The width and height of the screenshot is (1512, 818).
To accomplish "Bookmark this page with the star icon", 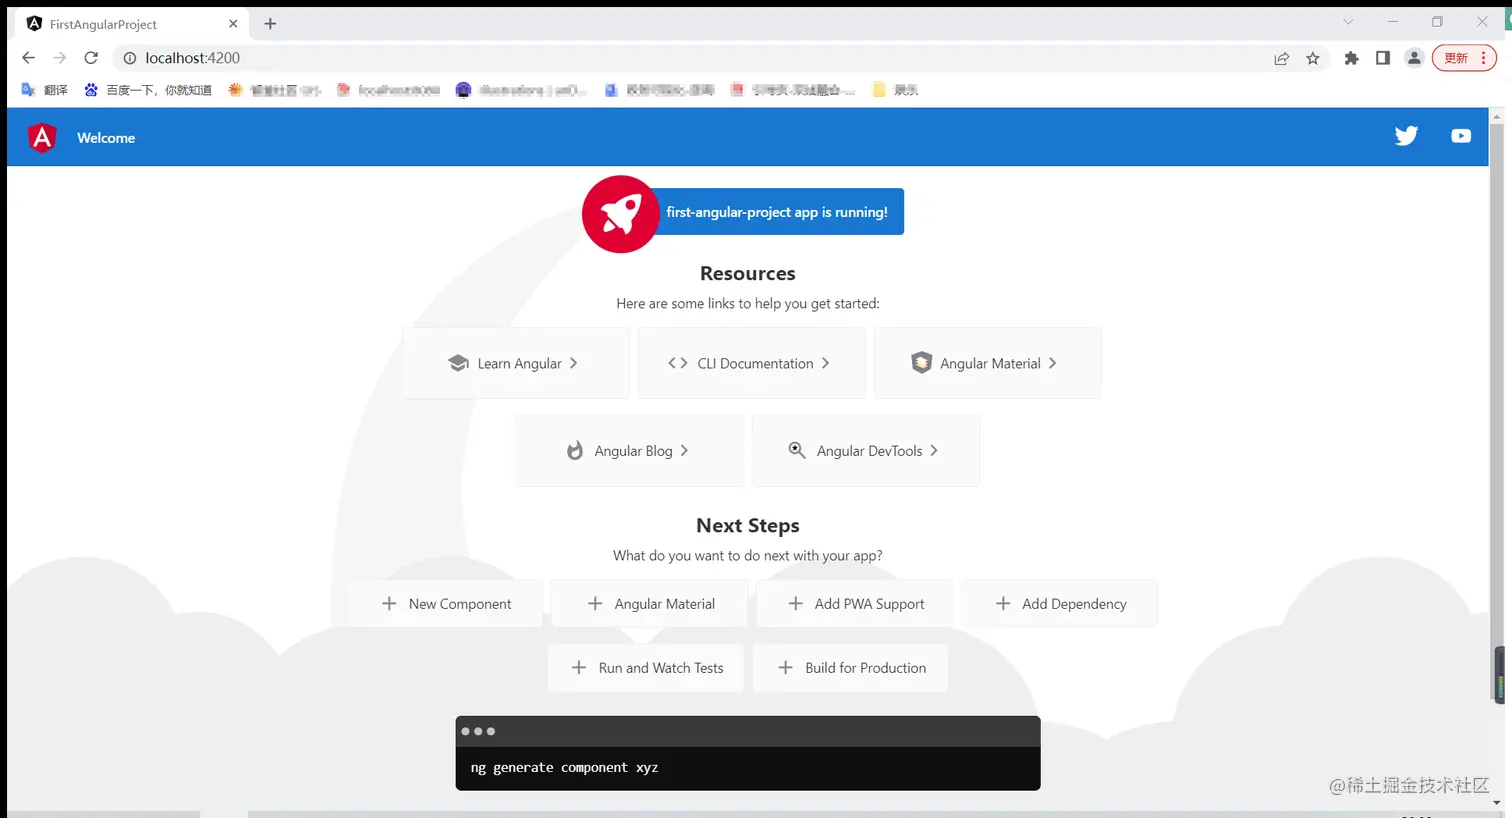I will [1313, 58].
